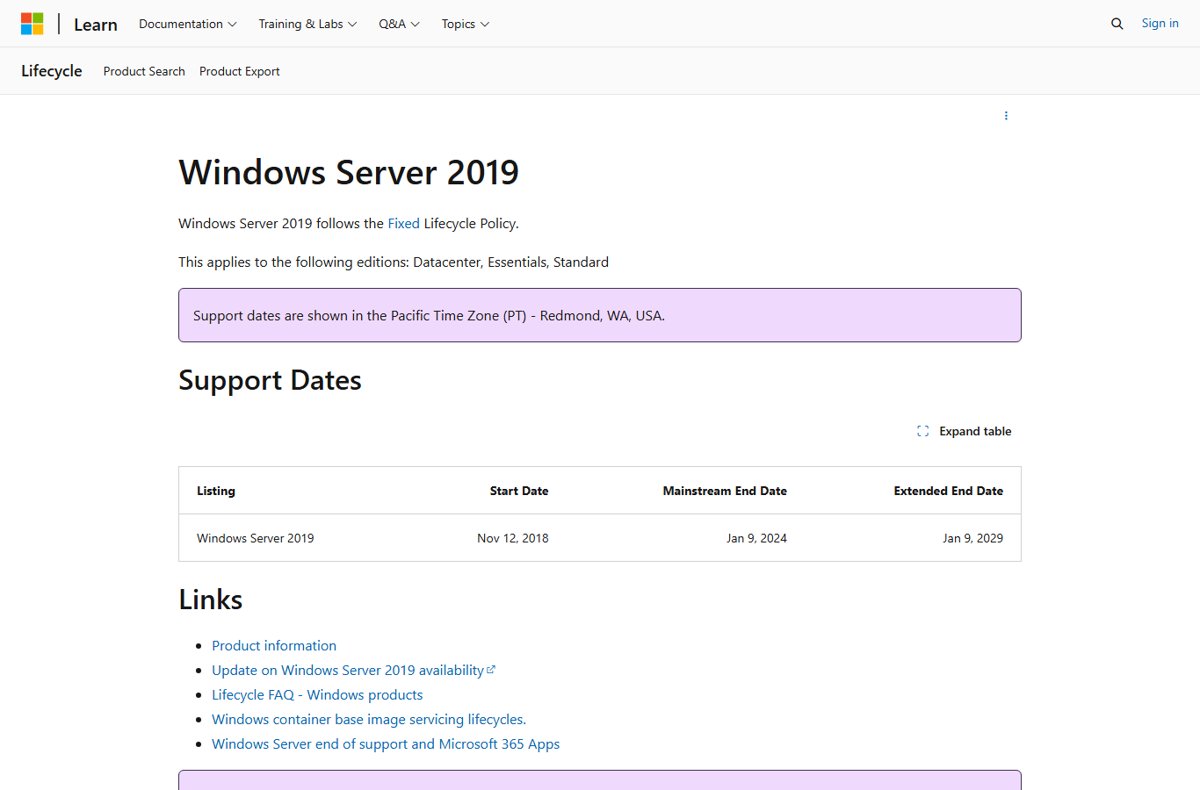Select the Jan 9, 2029 cell
Viewport: 1200px width, 790px height.
(x=973, y=538)
